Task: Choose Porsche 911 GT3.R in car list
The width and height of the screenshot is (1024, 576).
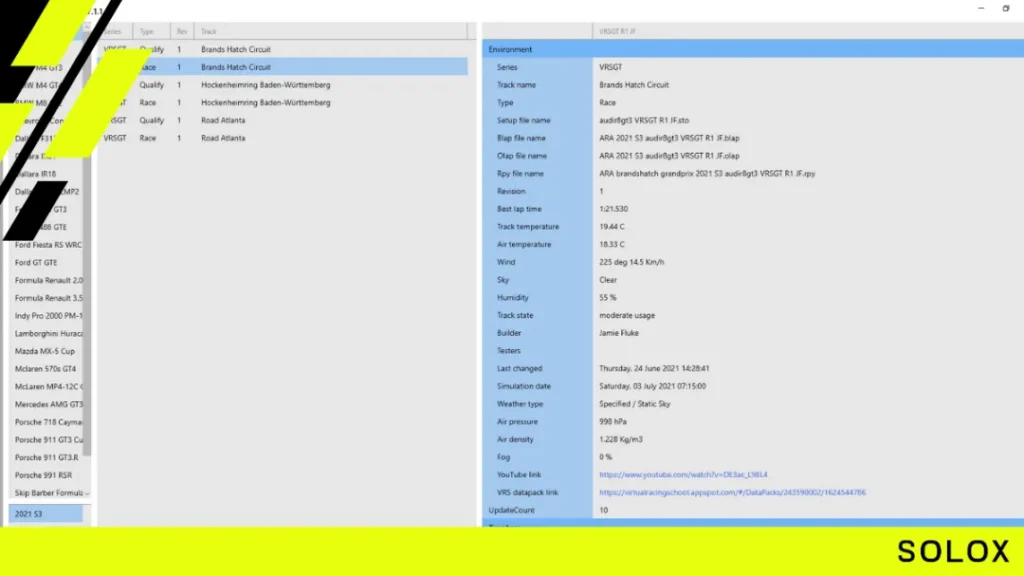Action: coord(46,457)
